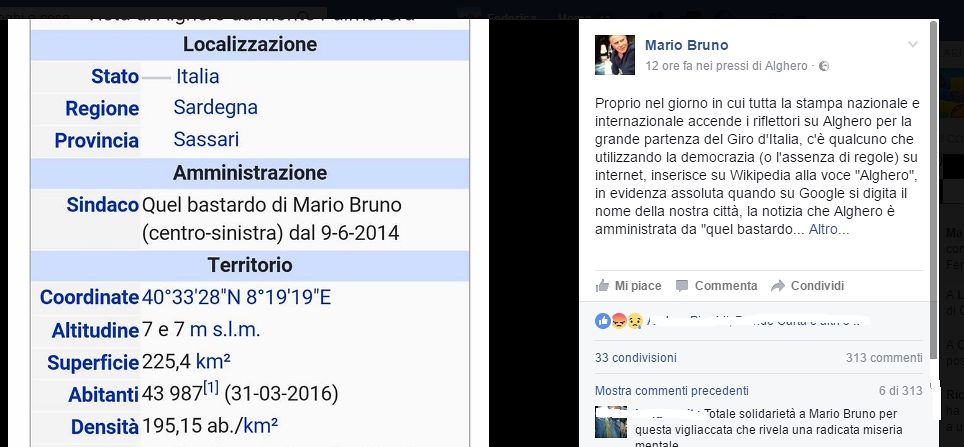Viewport: 964px width, 447px height.
Task: Click the post panel vertical scrollbar
Action: (x=934, y=191)
